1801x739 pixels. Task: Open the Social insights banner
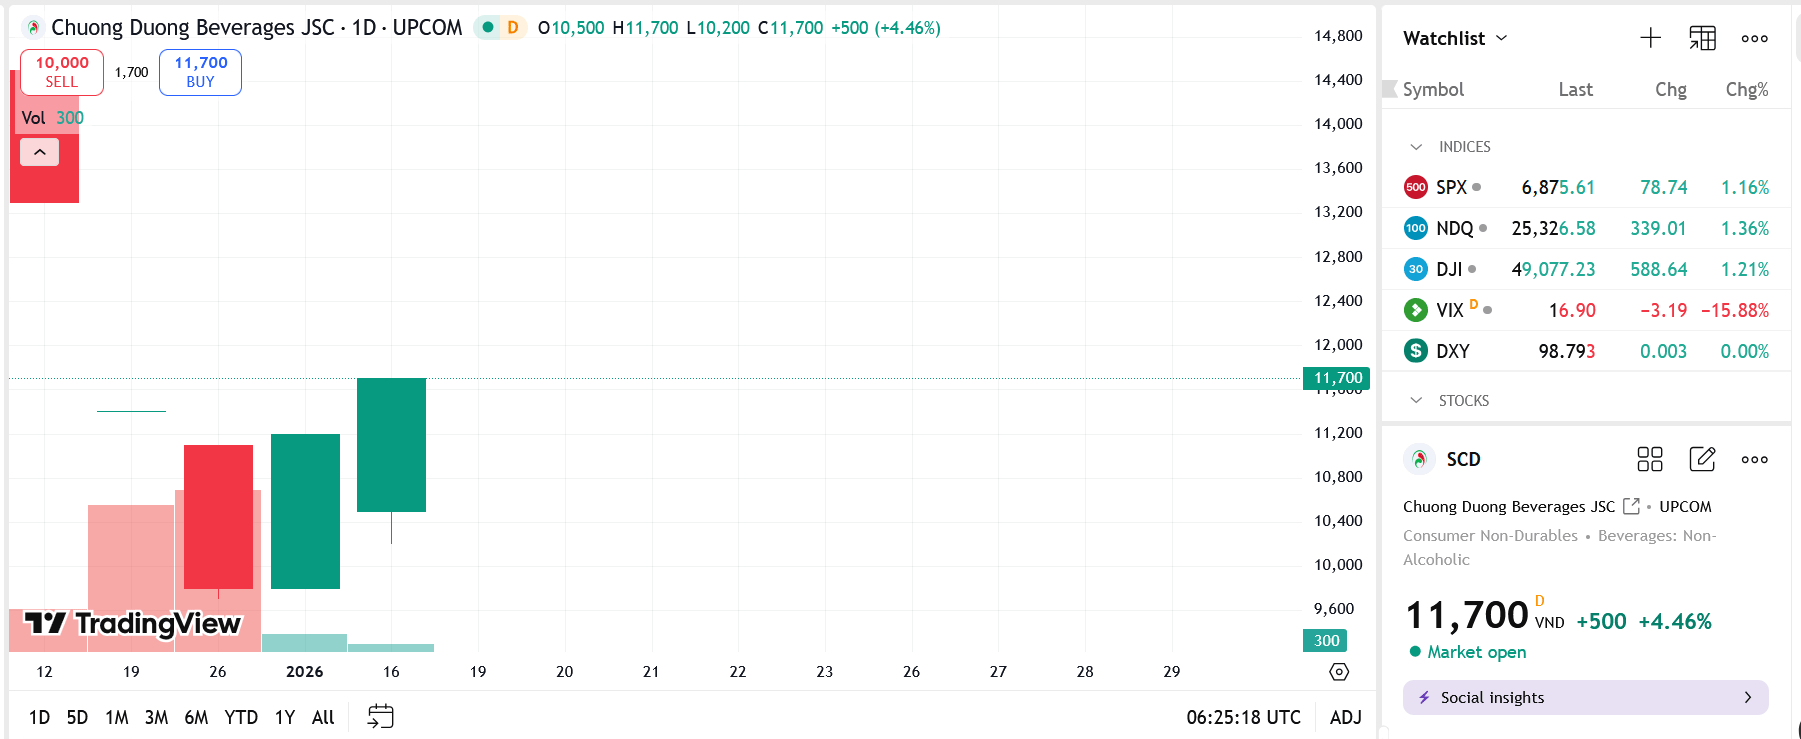[1585, 697]
